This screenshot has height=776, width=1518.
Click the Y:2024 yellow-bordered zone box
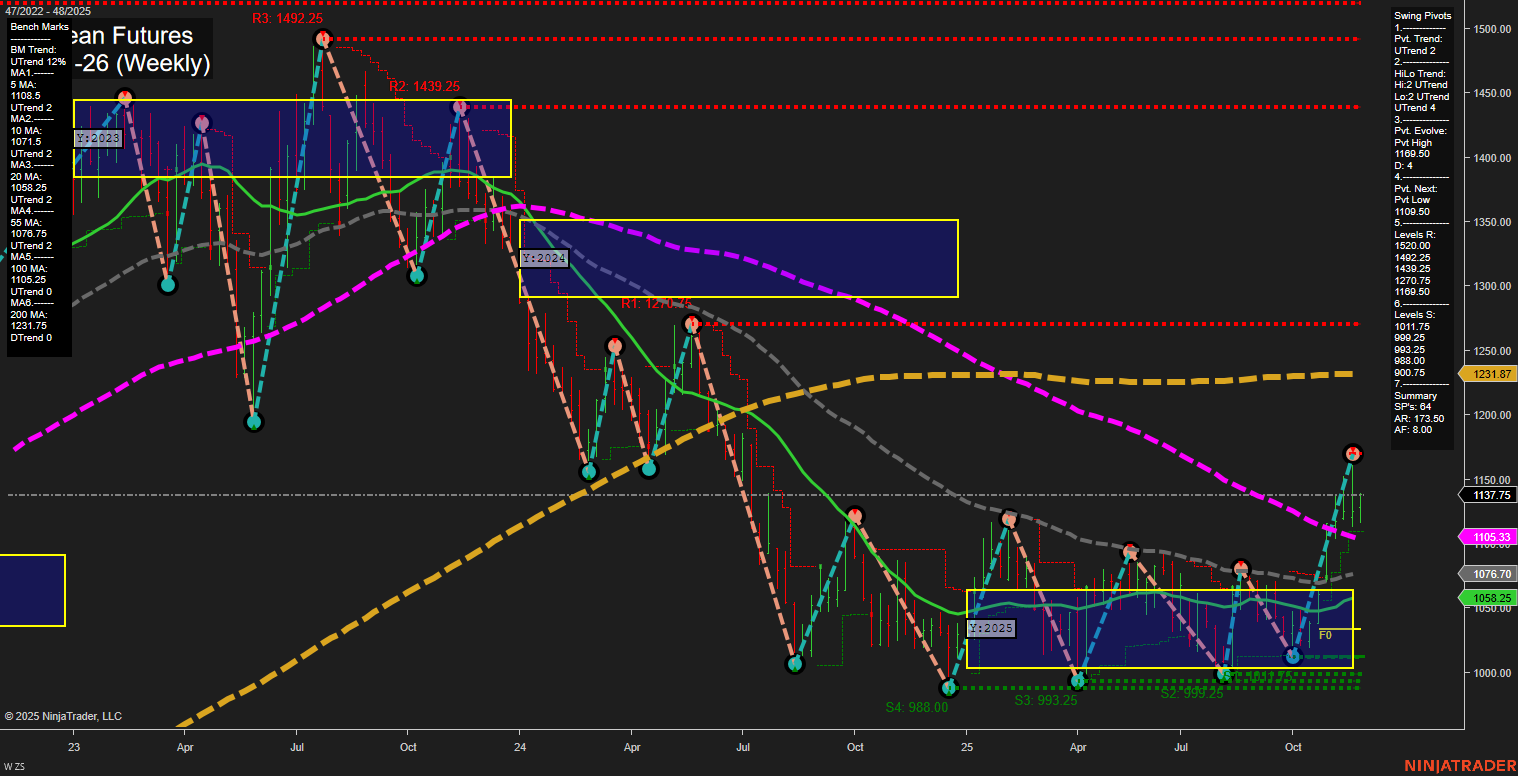coord(739,259)
